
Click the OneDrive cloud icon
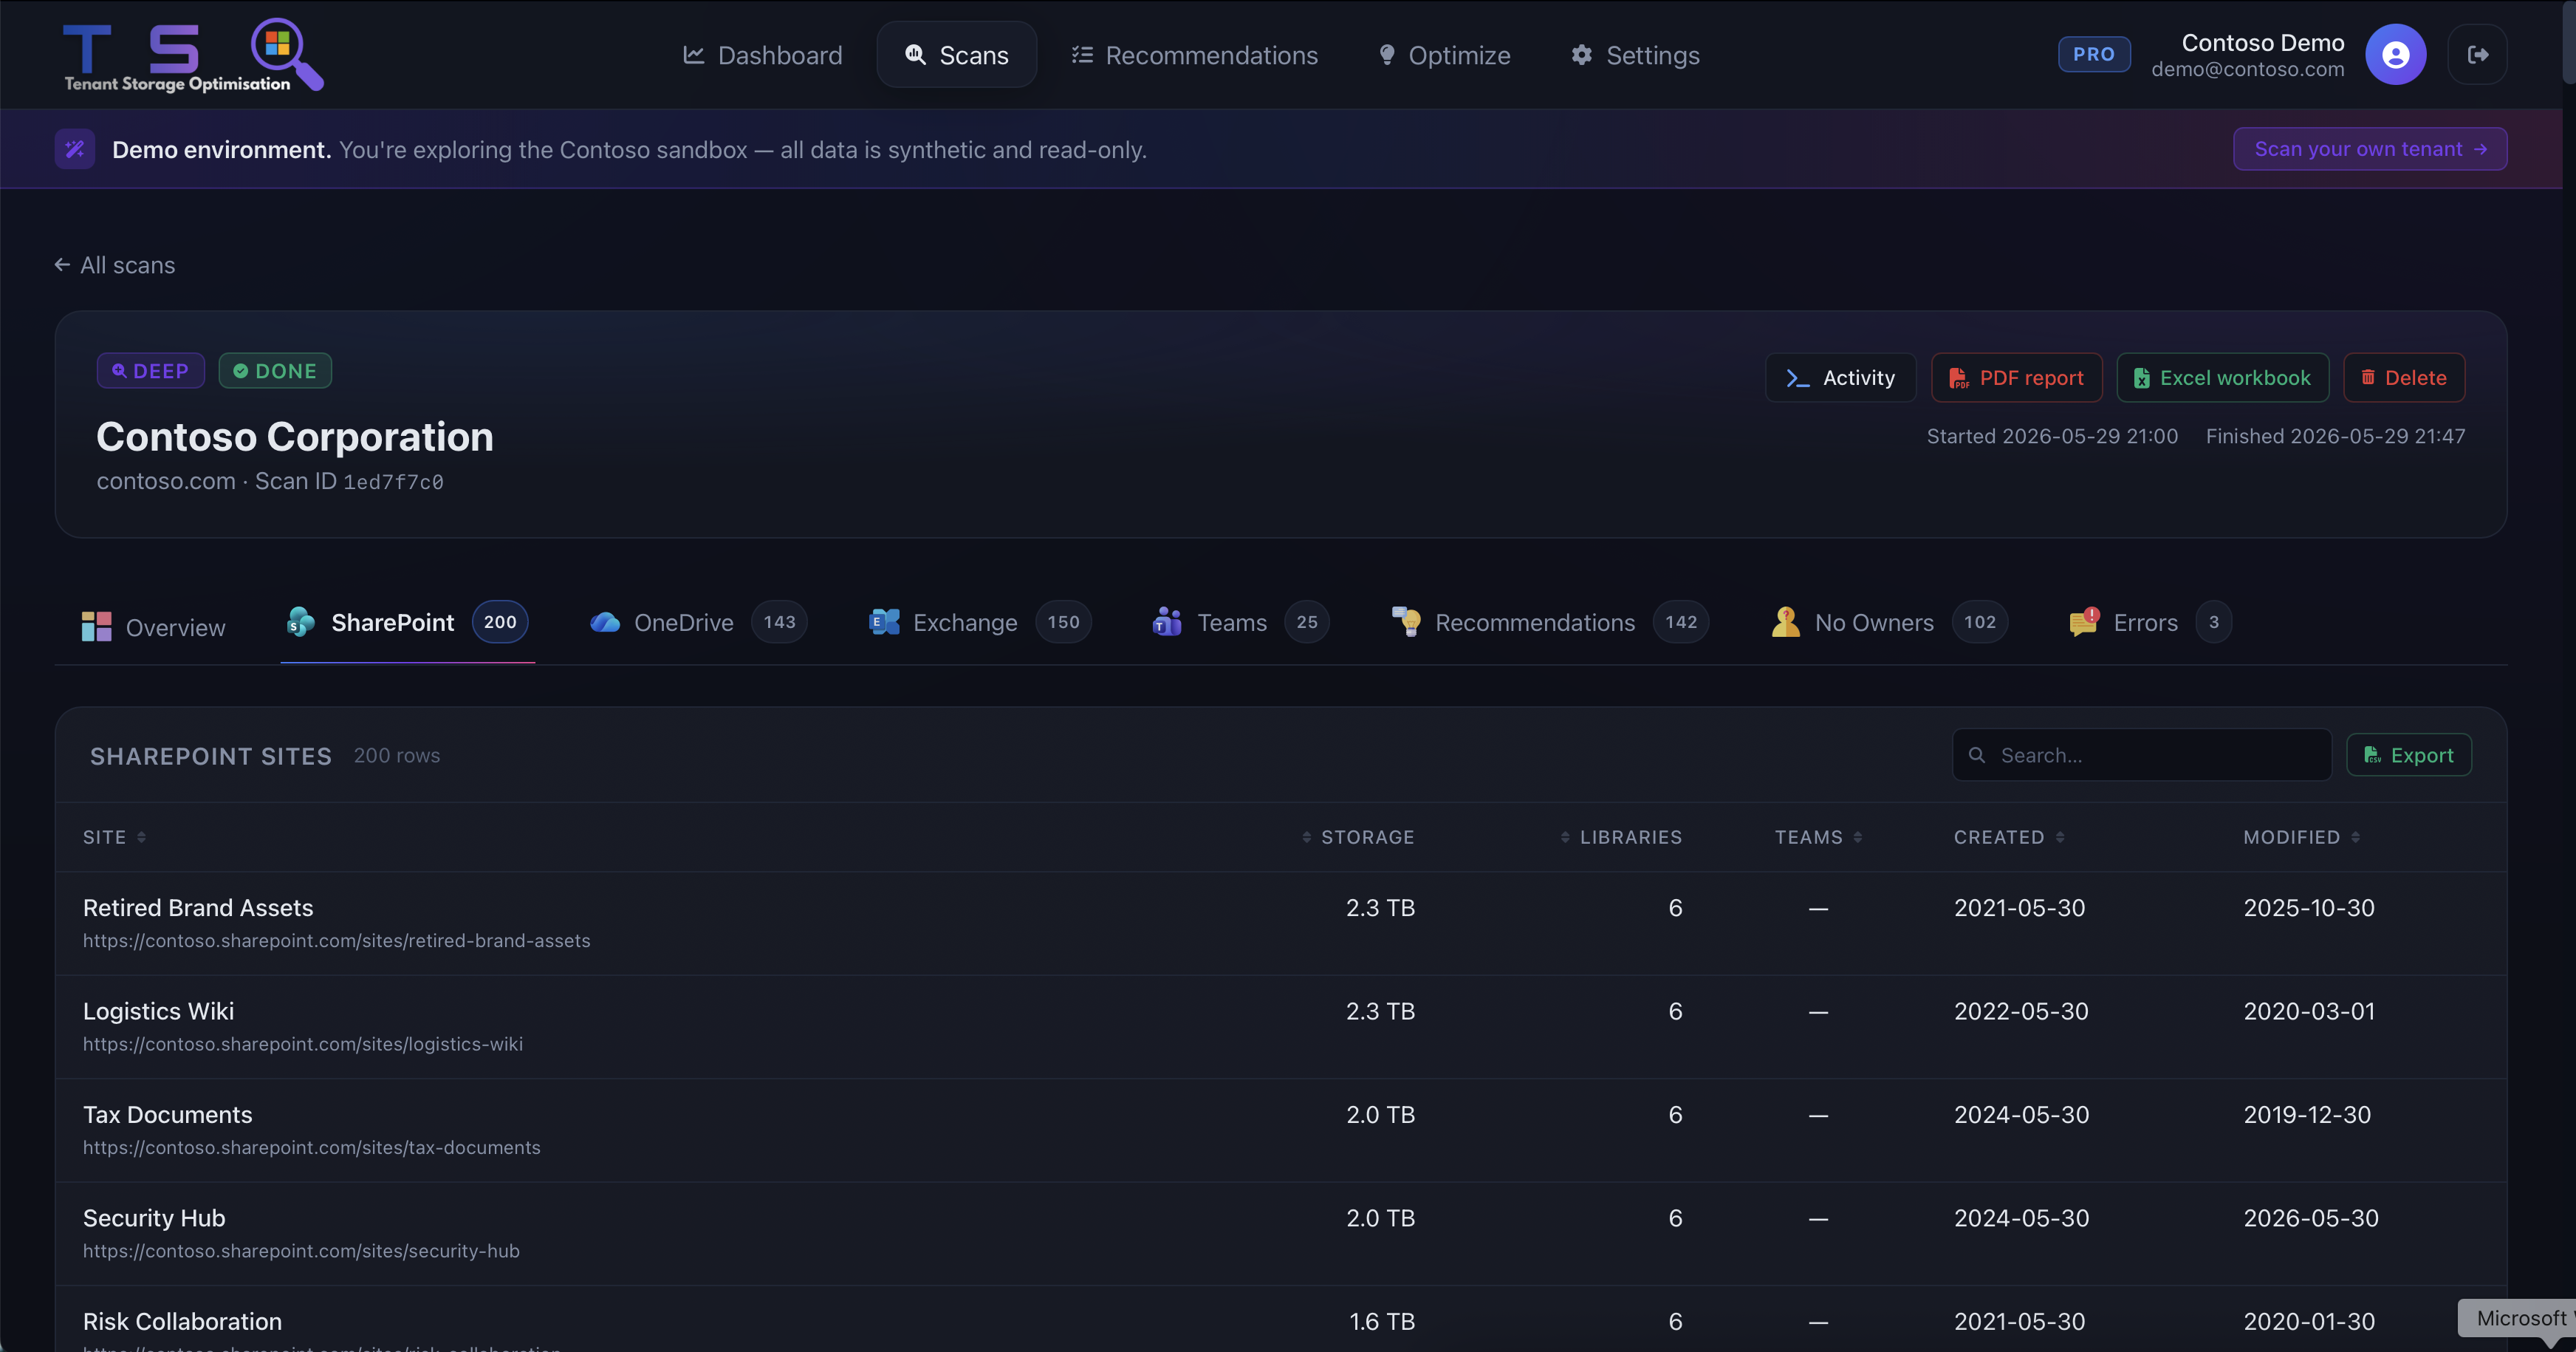click(605, 622)
